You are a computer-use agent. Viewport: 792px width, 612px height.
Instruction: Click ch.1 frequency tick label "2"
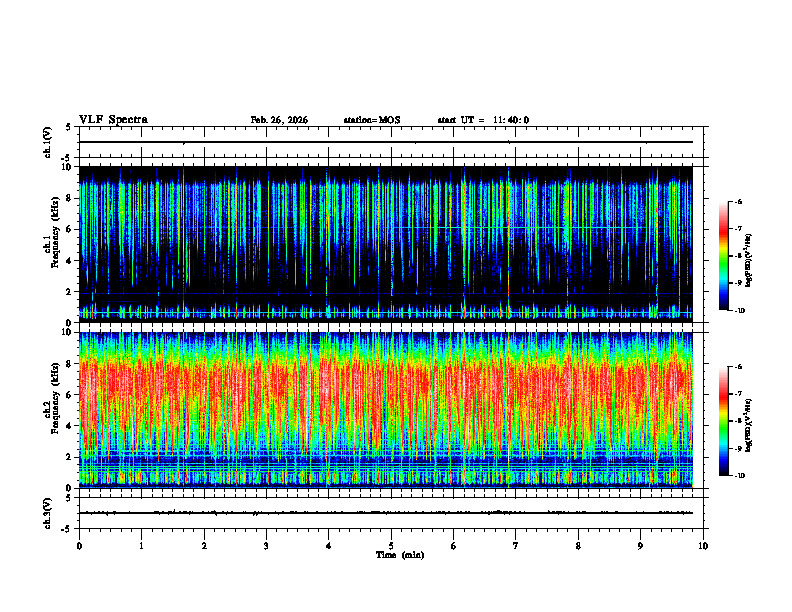pos(69,292)
